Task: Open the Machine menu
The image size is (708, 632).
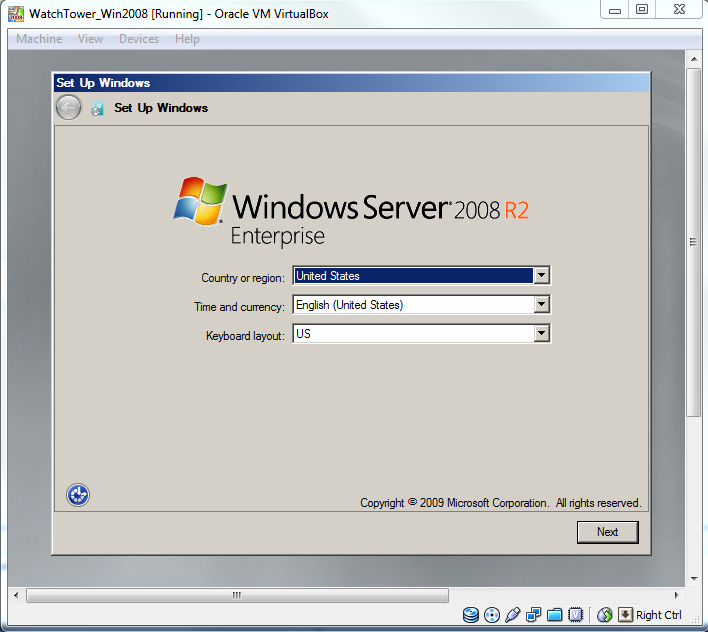Action: tap(39, 39)
